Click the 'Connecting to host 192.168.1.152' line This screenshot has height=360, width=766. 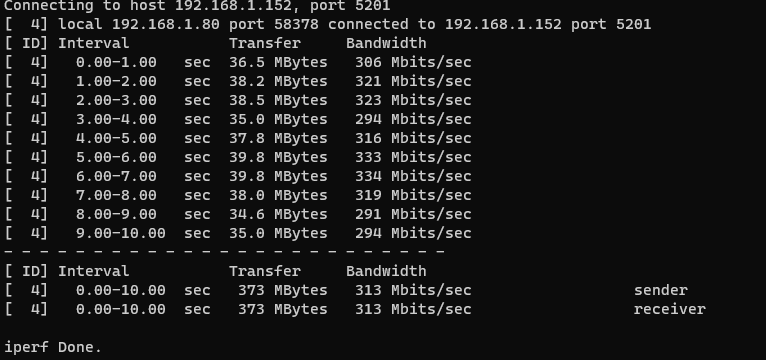pos(197,6)
